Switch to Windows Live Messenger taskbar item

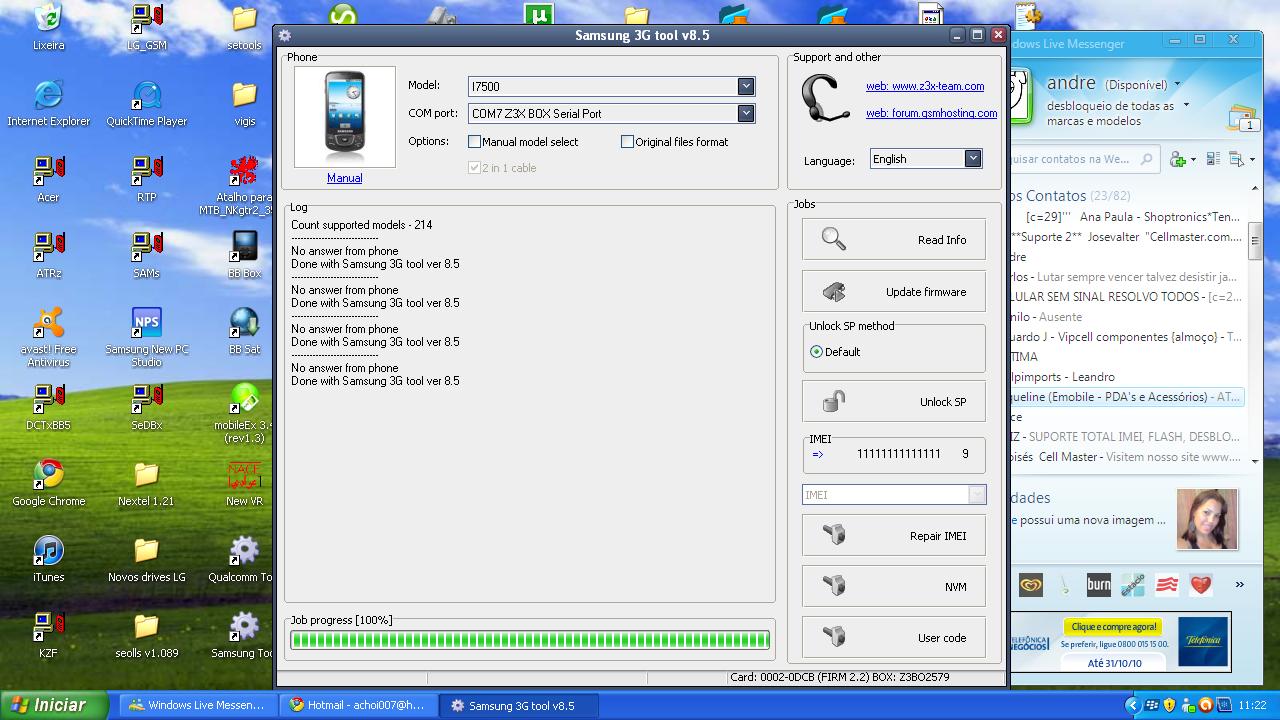click(x=197, y=705)
